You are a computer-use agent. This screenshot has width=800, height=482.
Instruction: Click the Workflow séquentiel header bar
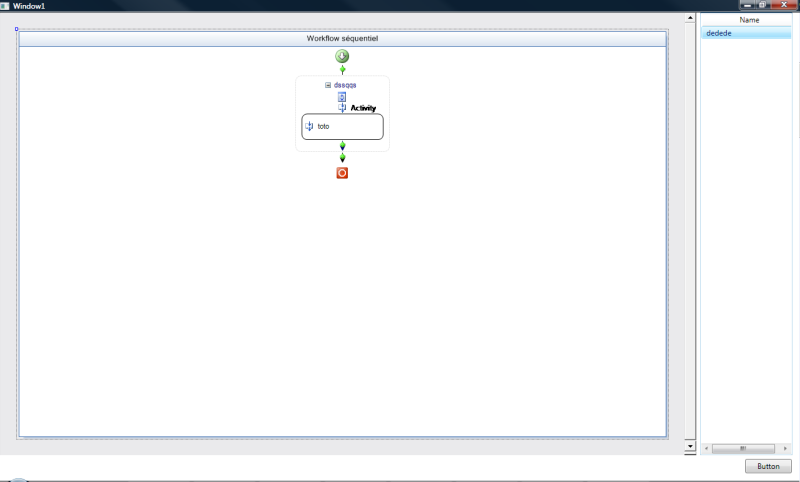point(342,39)
